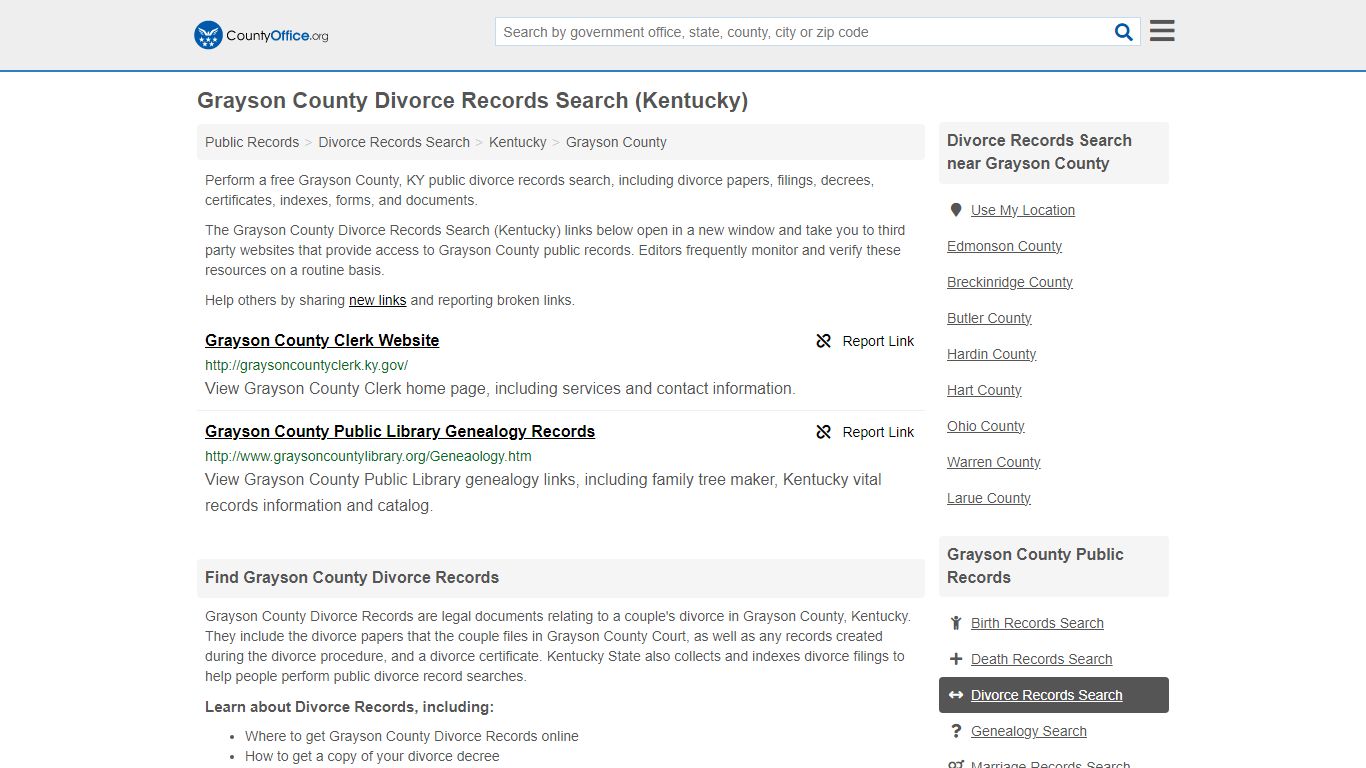1366x768 pixels.
Task: Click the page title Grayson County Divorce Records Search
Action: pyautogui.click(x=472, y=100)
